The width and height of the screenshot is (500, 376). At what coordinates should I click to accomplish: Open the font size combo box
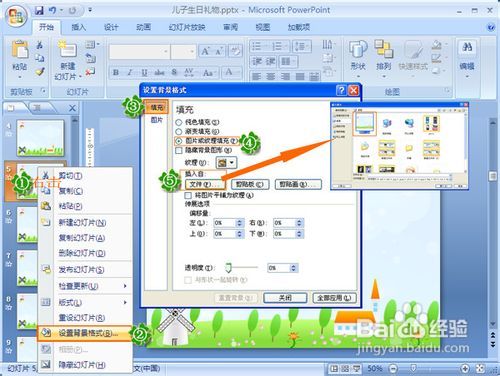click(x=183, y=52)
